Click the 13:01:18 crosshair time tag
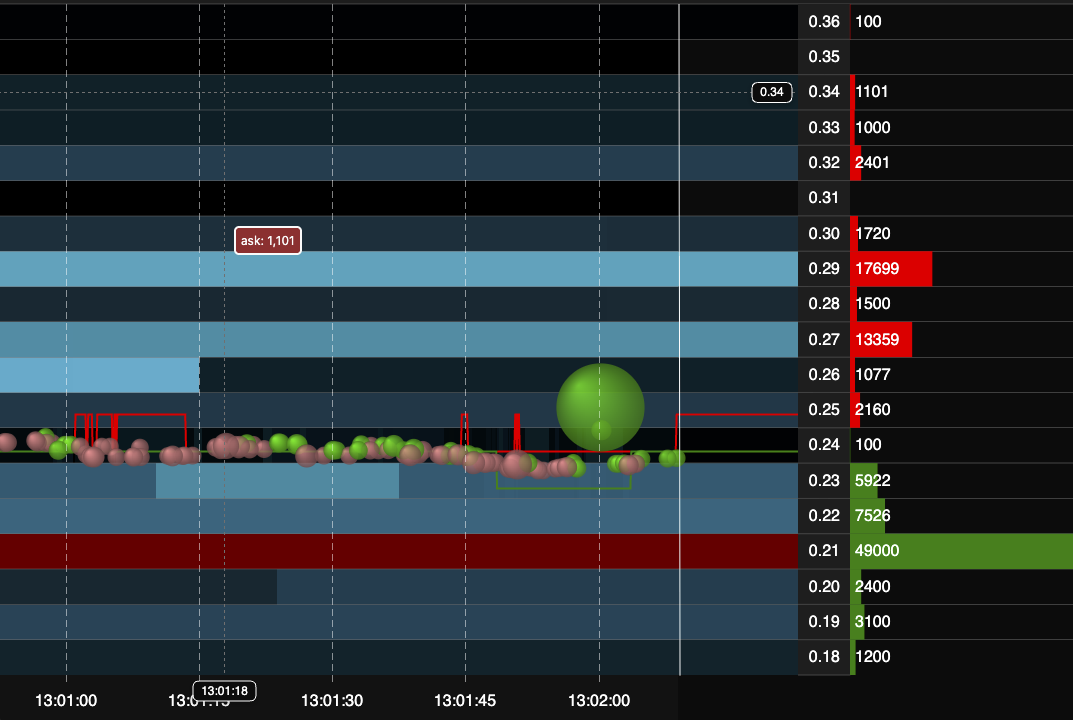 coord(224,691)
